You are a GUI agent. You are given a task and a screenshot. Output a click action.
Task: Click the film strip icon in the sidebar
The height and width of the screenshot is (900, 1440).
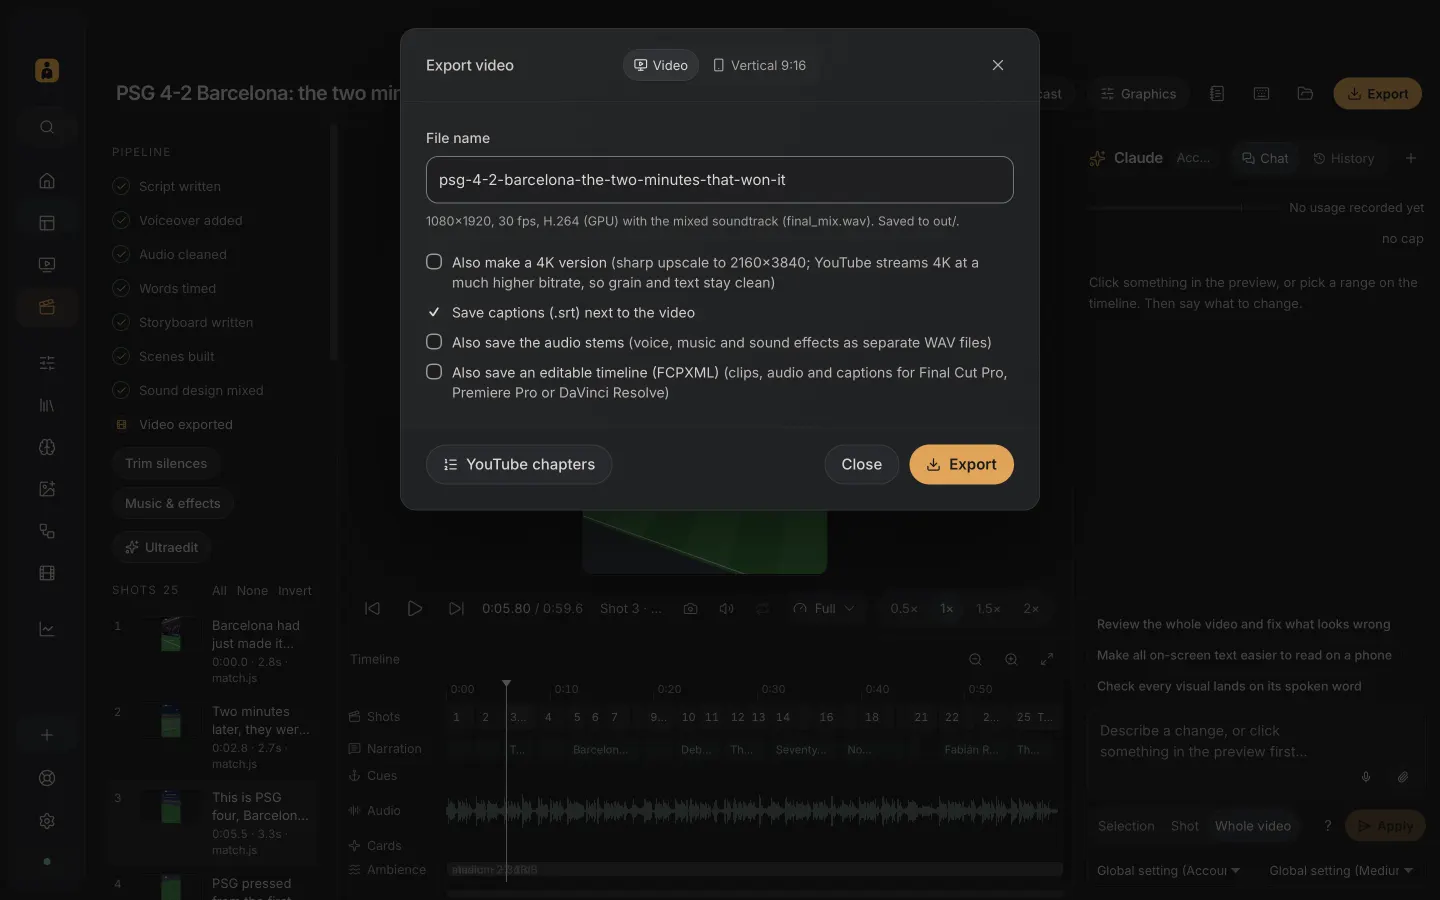pyautogui.click(x=47, y=573)
